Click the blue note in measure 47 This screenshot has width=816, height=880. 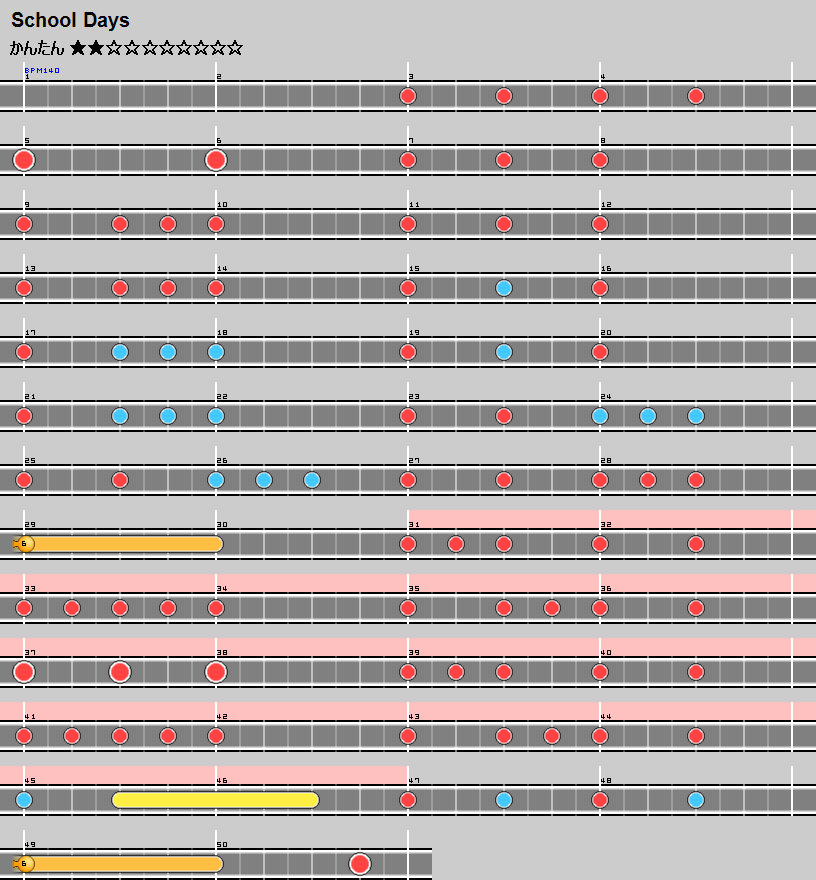click(504, 800)
